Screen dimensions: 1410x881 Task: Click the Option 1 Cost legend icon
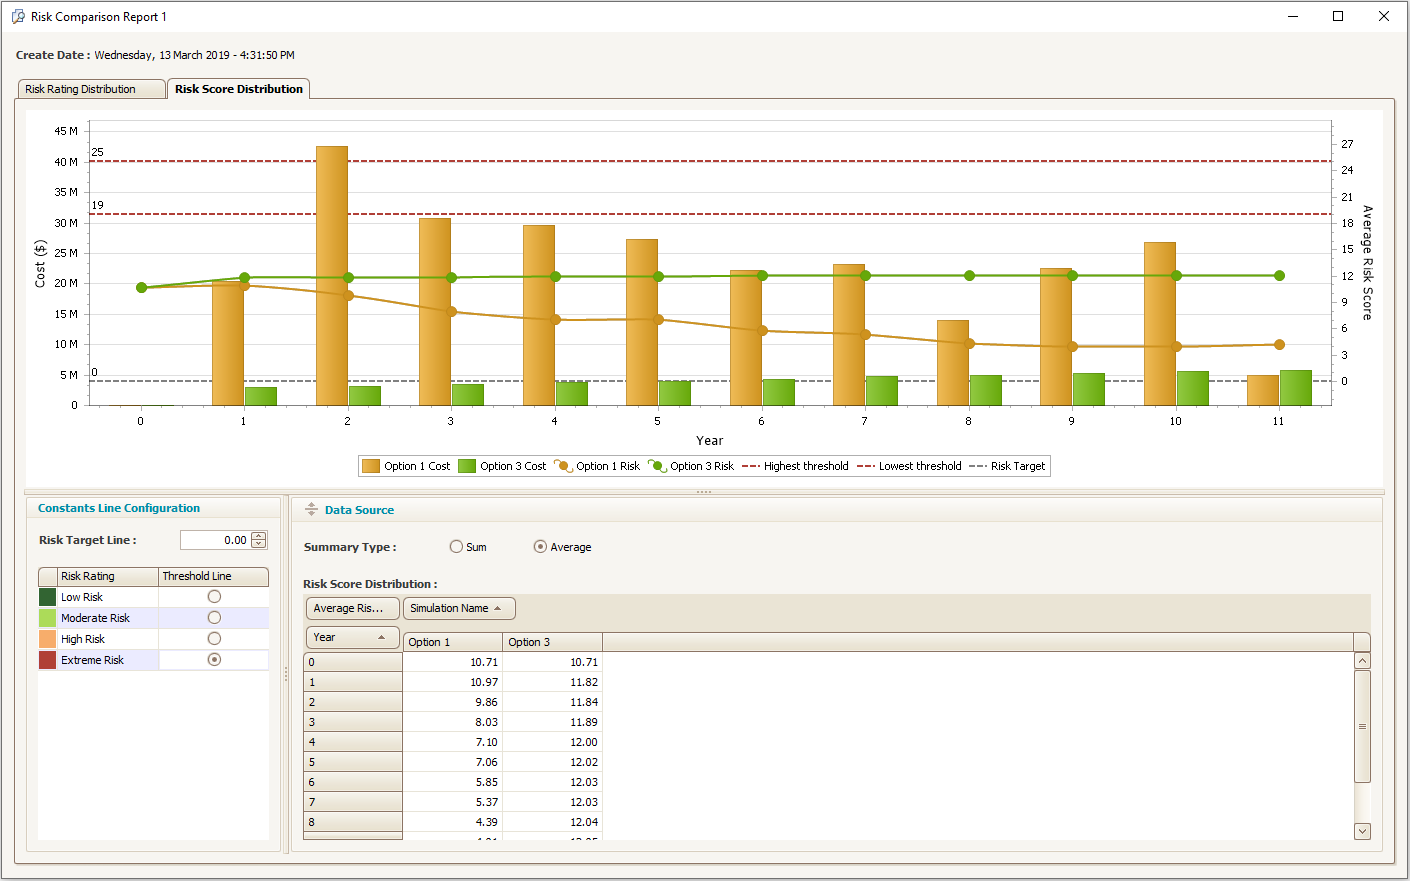(x=371, y=466)
